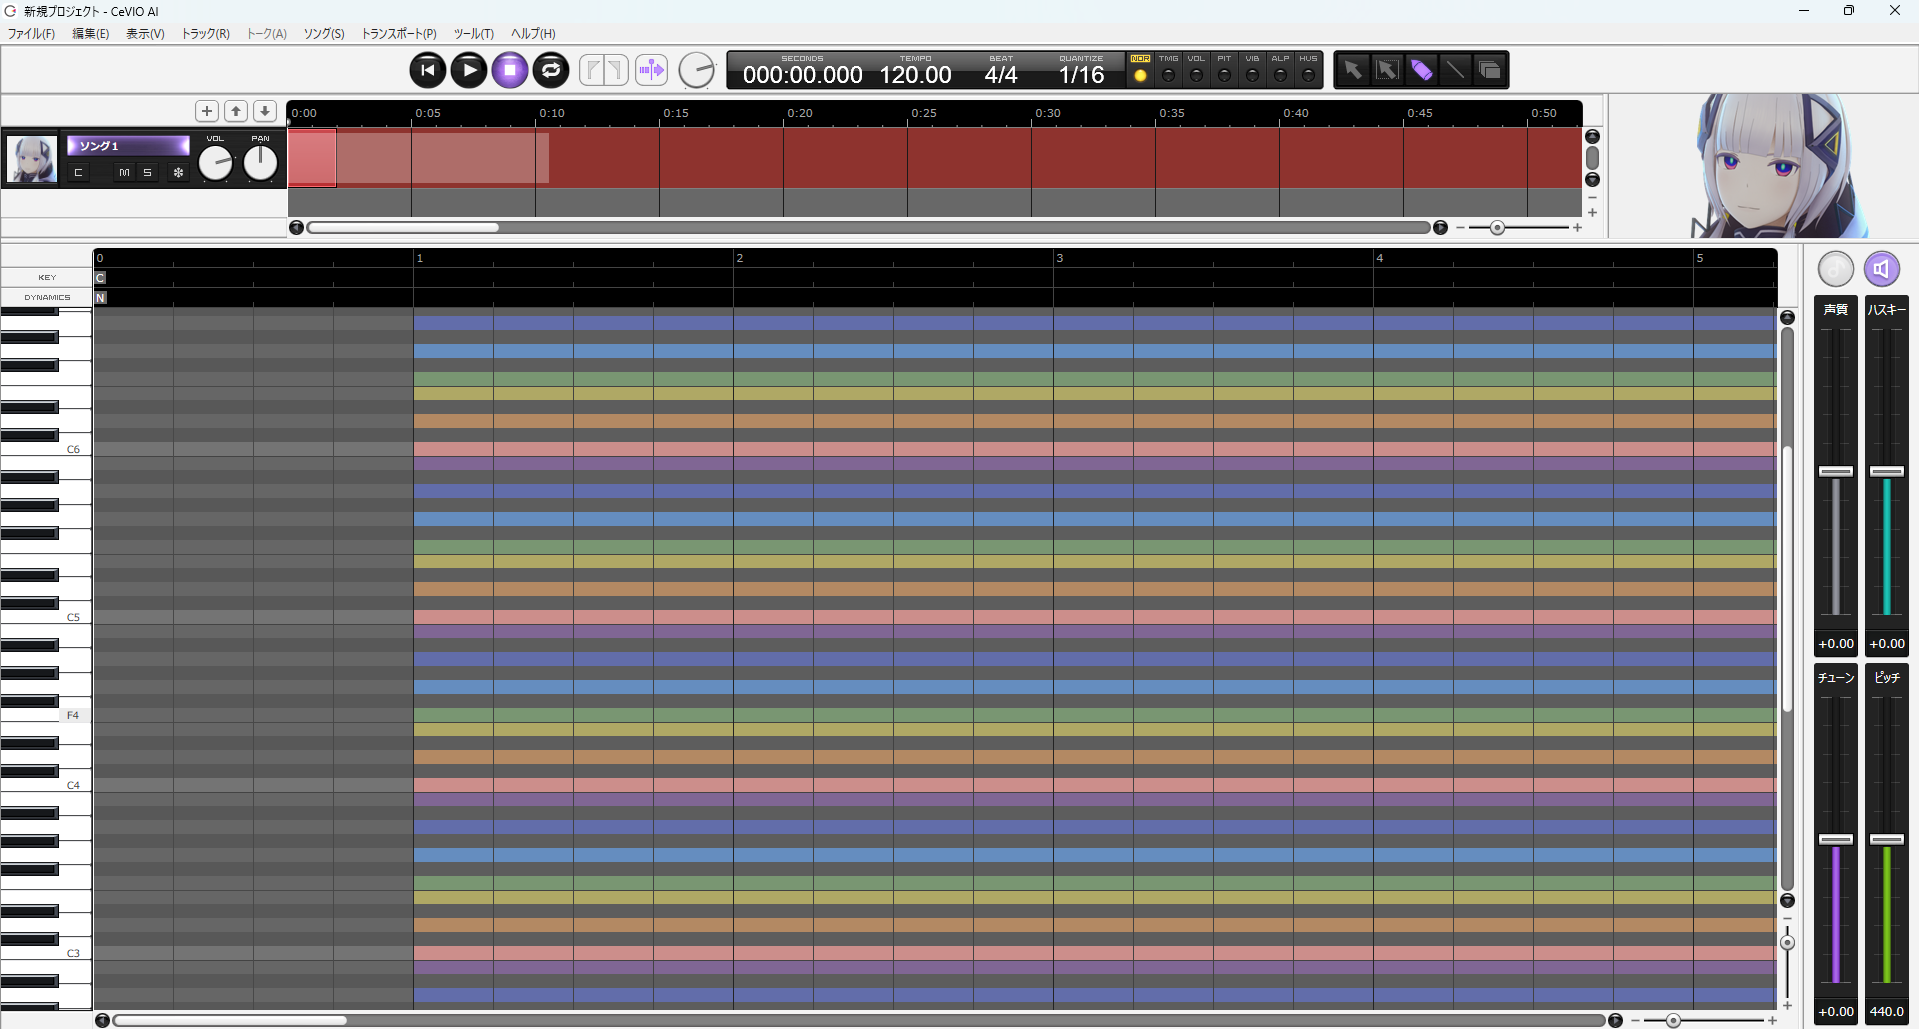
Task: Open the ツール(T) menu
Action: coord(473,34)
